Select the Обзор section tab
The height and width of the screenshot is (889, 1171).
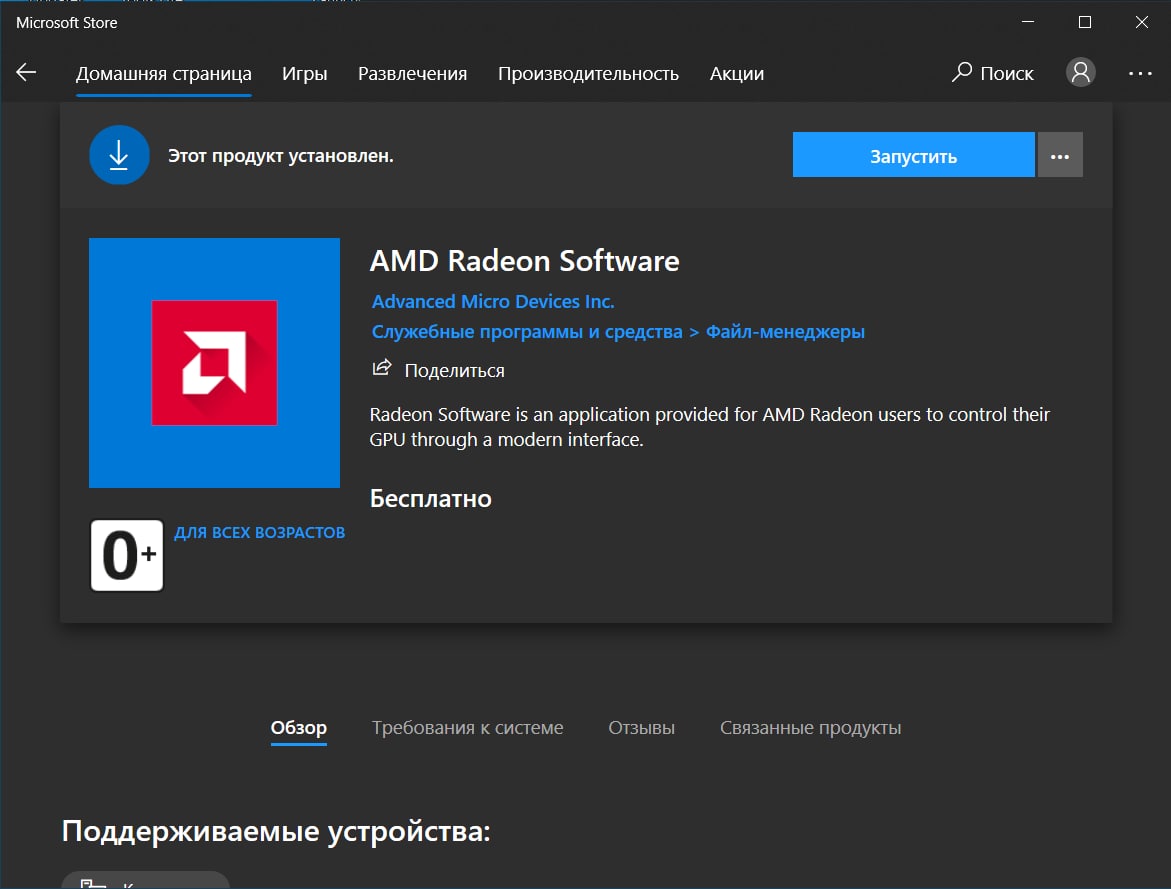pyautogui.click(x=299, y=728)
